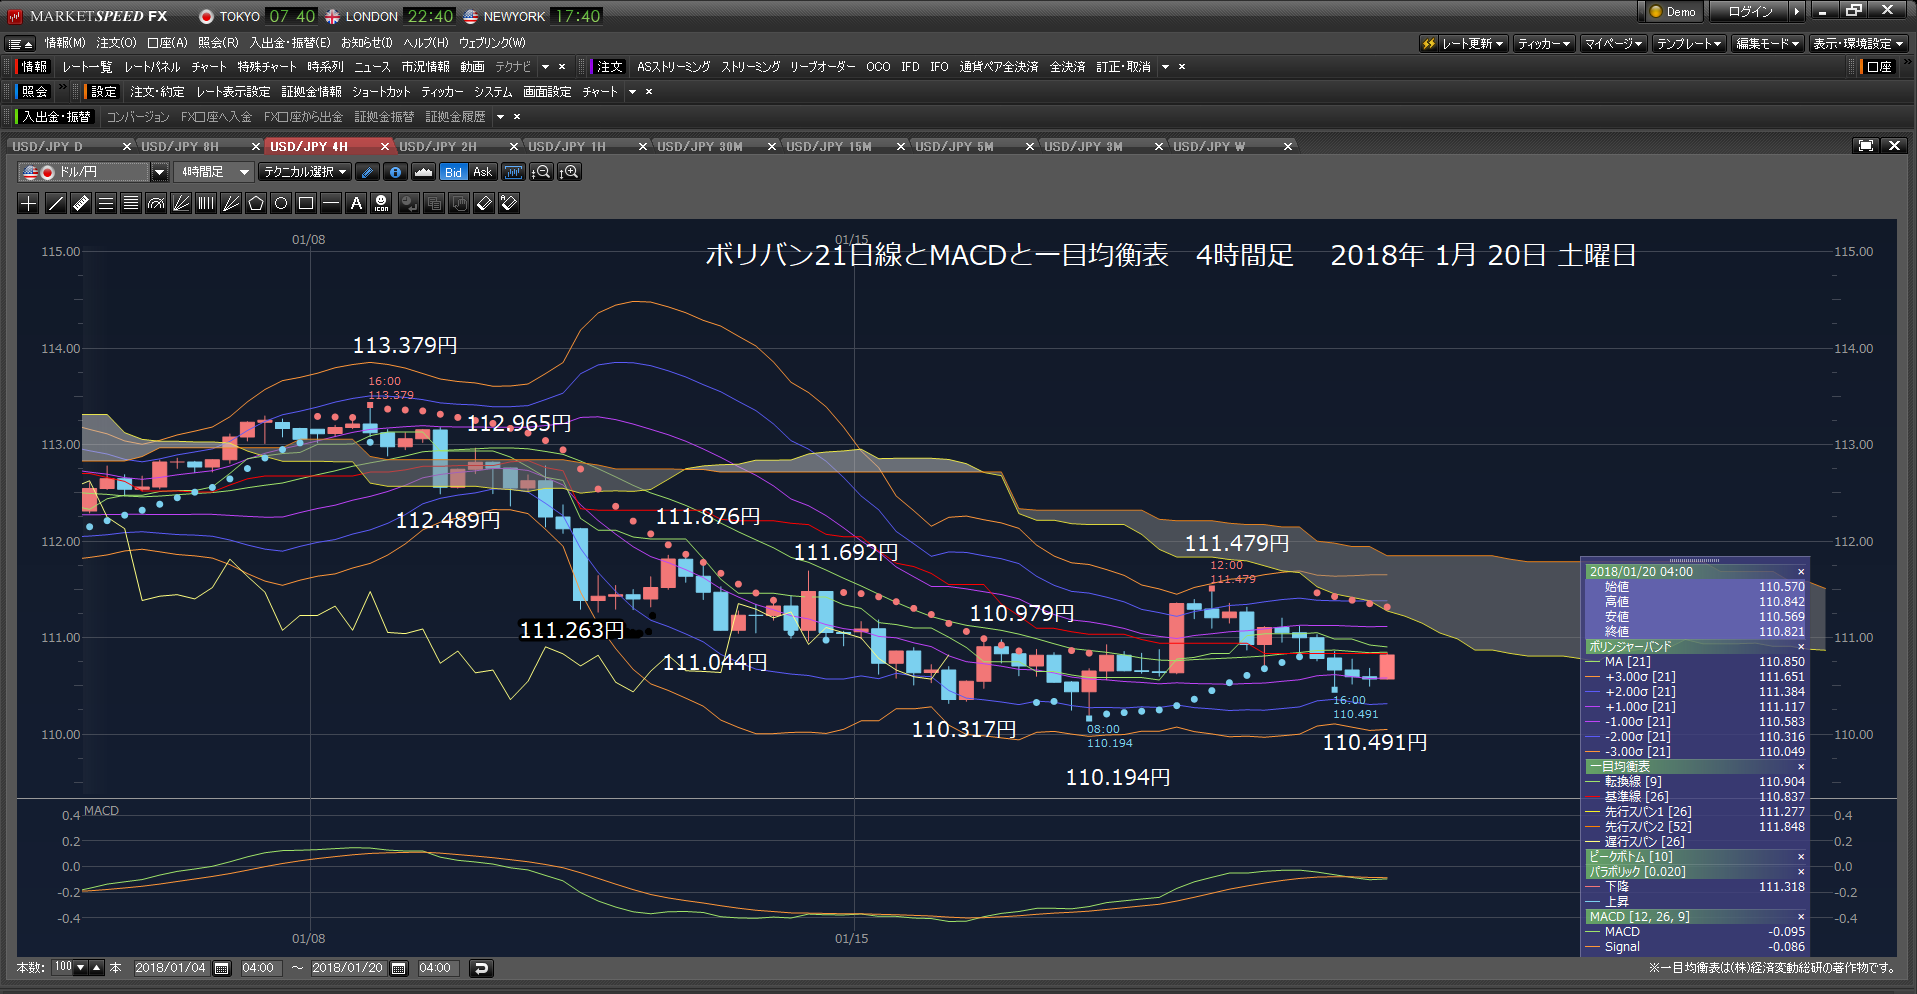Image resolution: width=1917 pixels, height=994 pixels.
Task: Click the Demo mode button
Action: [1672, 12]
